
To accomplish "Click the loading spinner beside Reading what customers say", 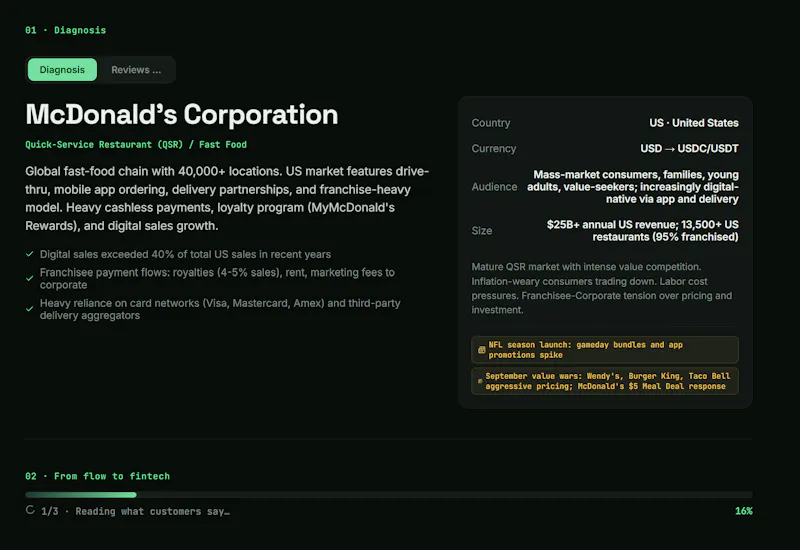I will coord(30,510).
